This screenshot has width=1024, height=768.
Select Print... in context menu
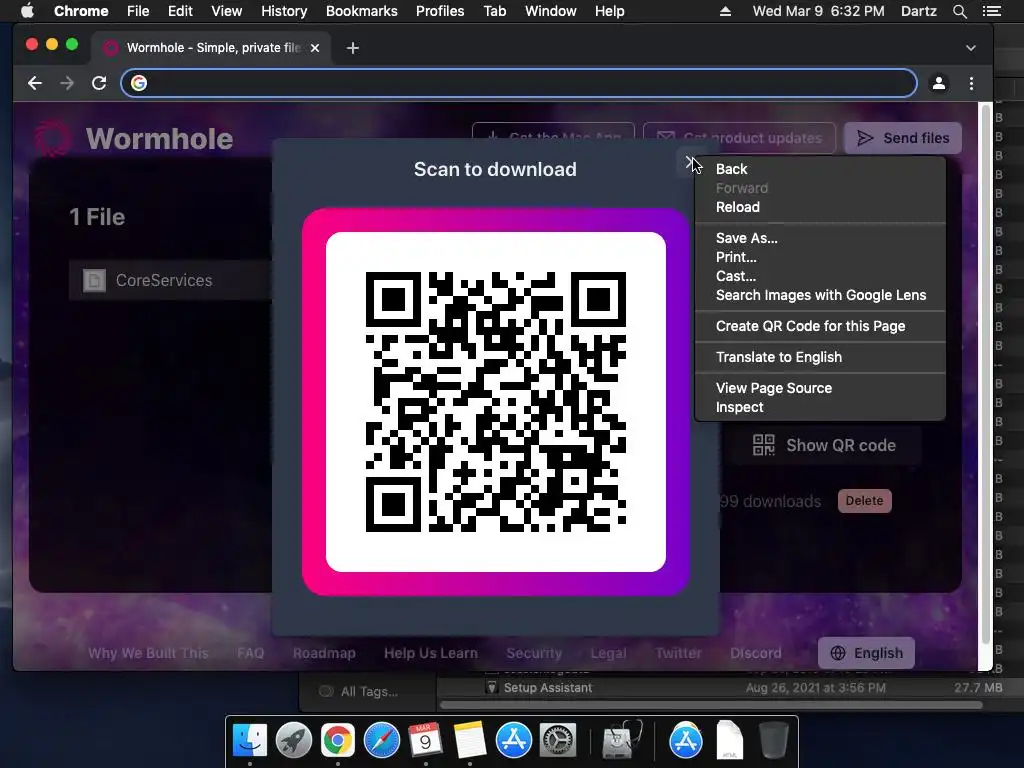(x=820, y=257)
